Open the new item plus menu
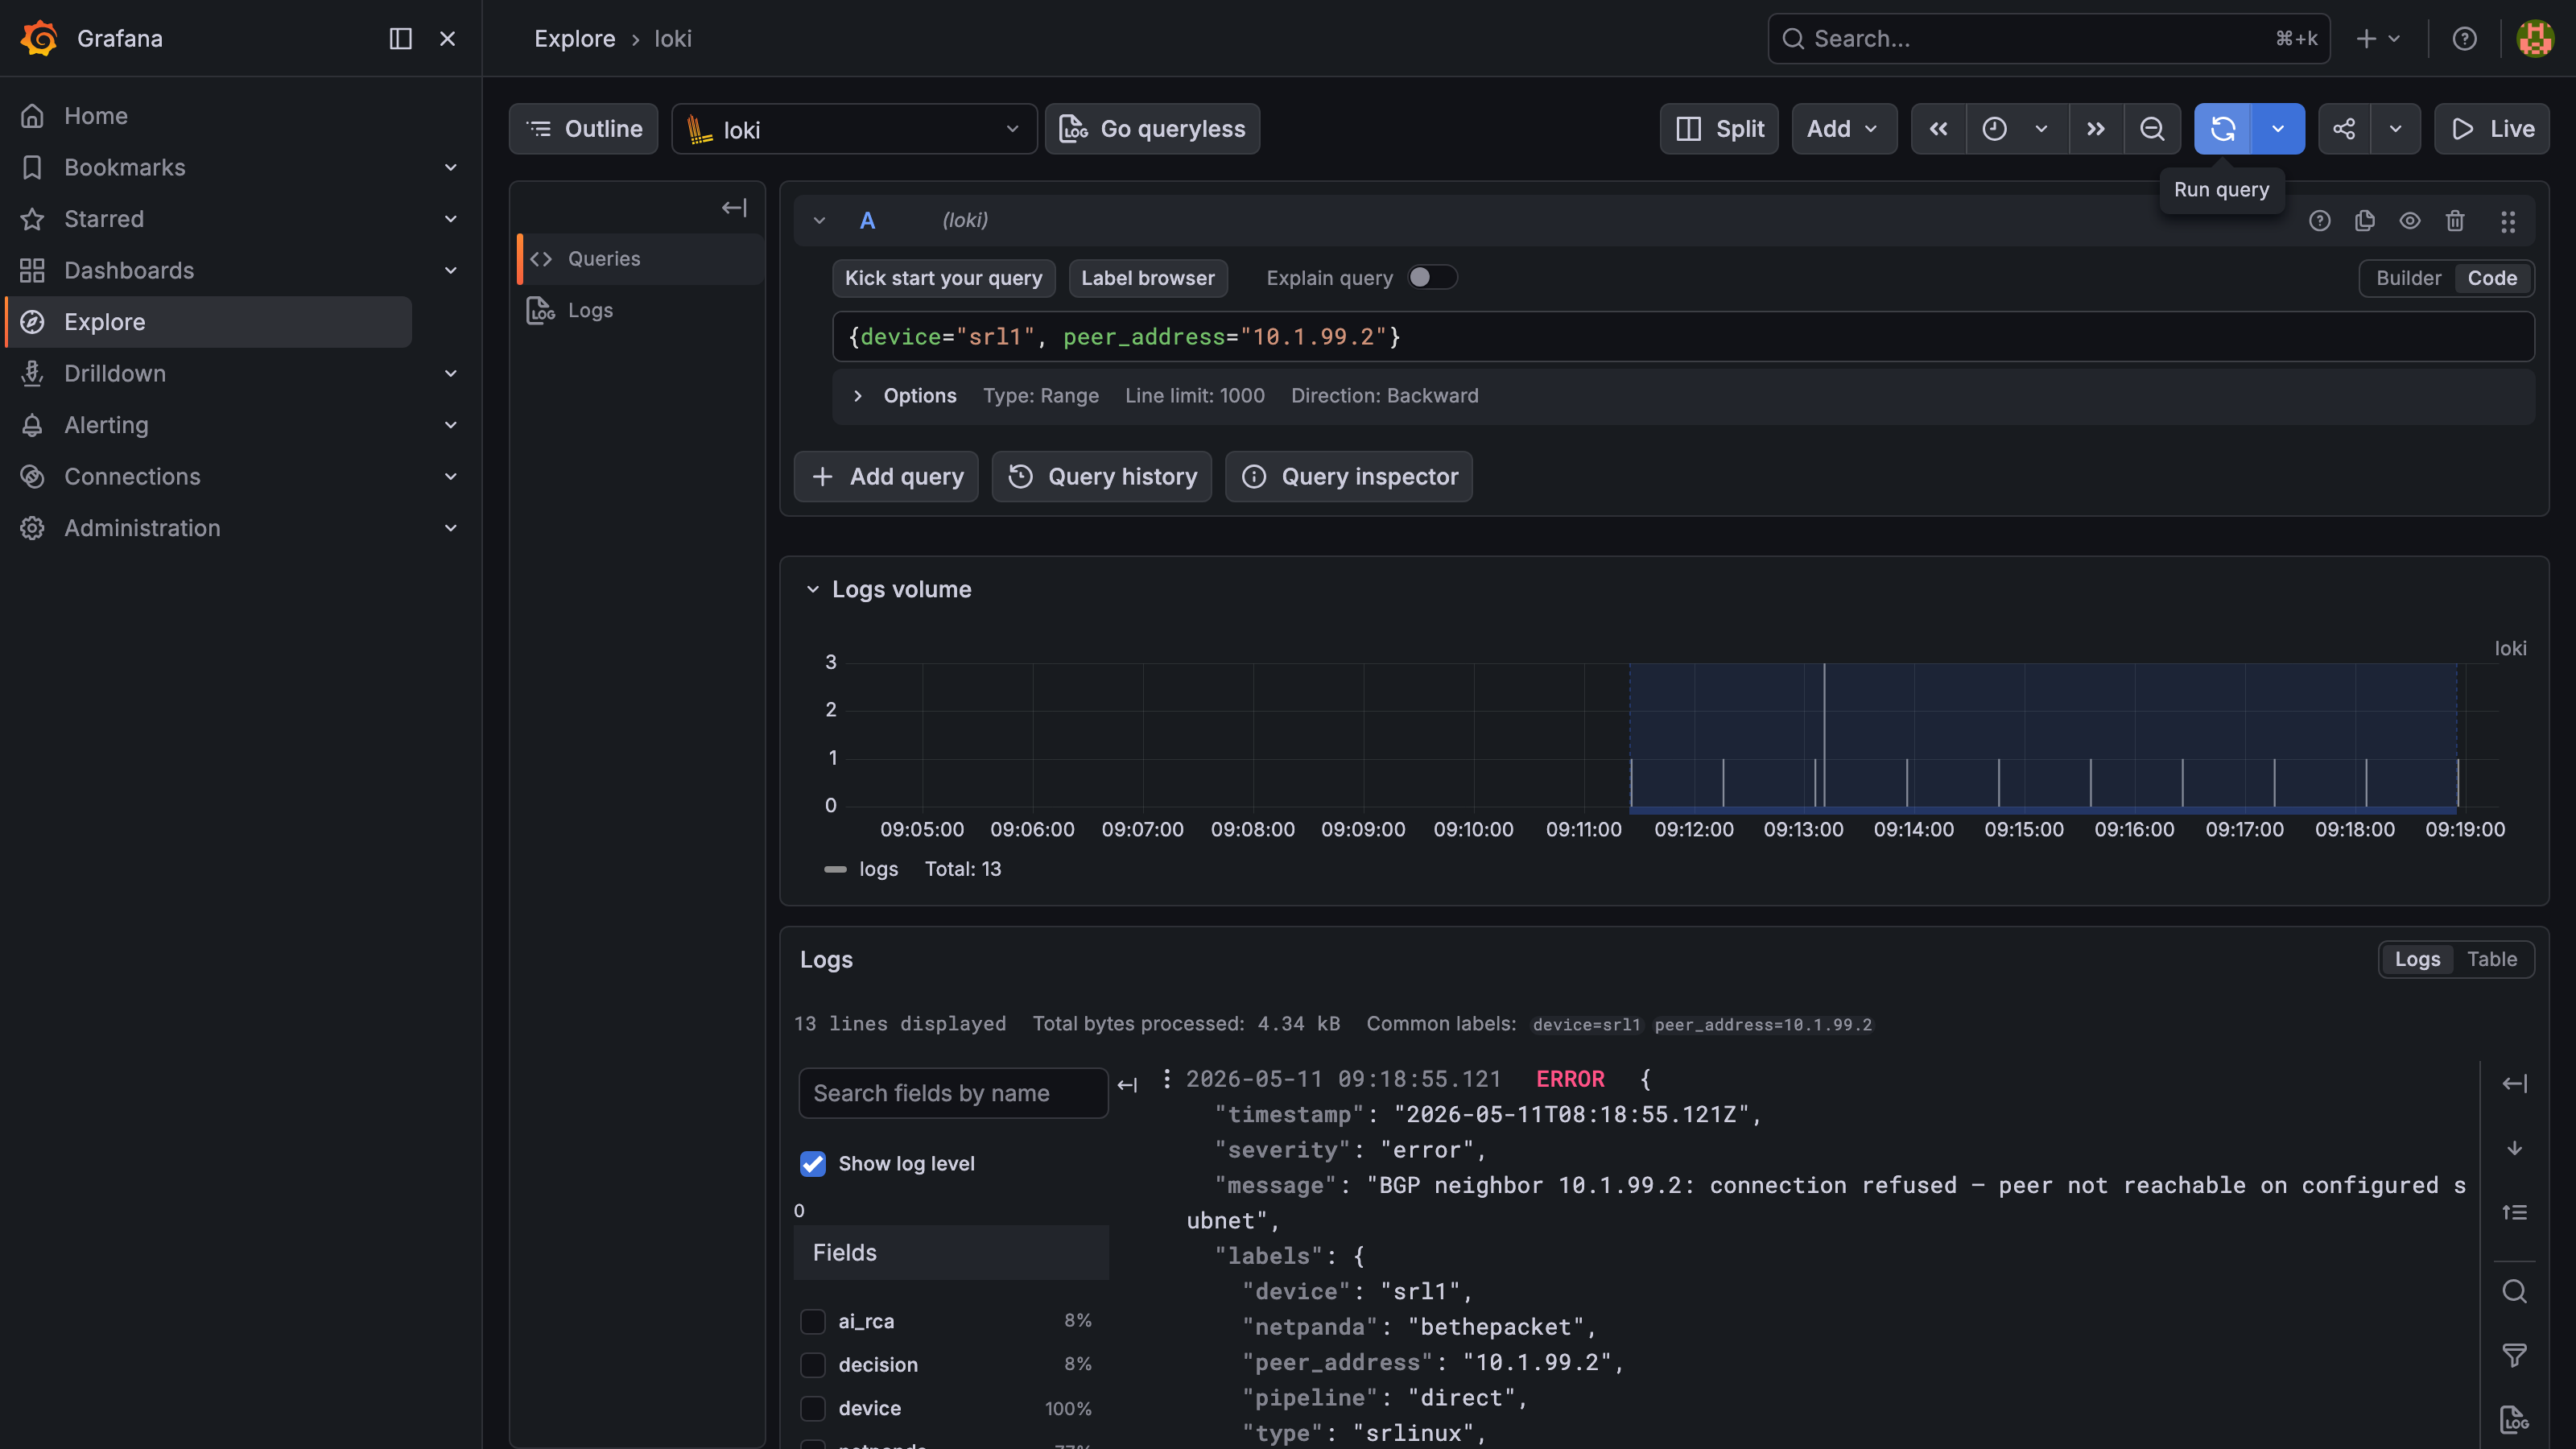 pos(2378,38)
